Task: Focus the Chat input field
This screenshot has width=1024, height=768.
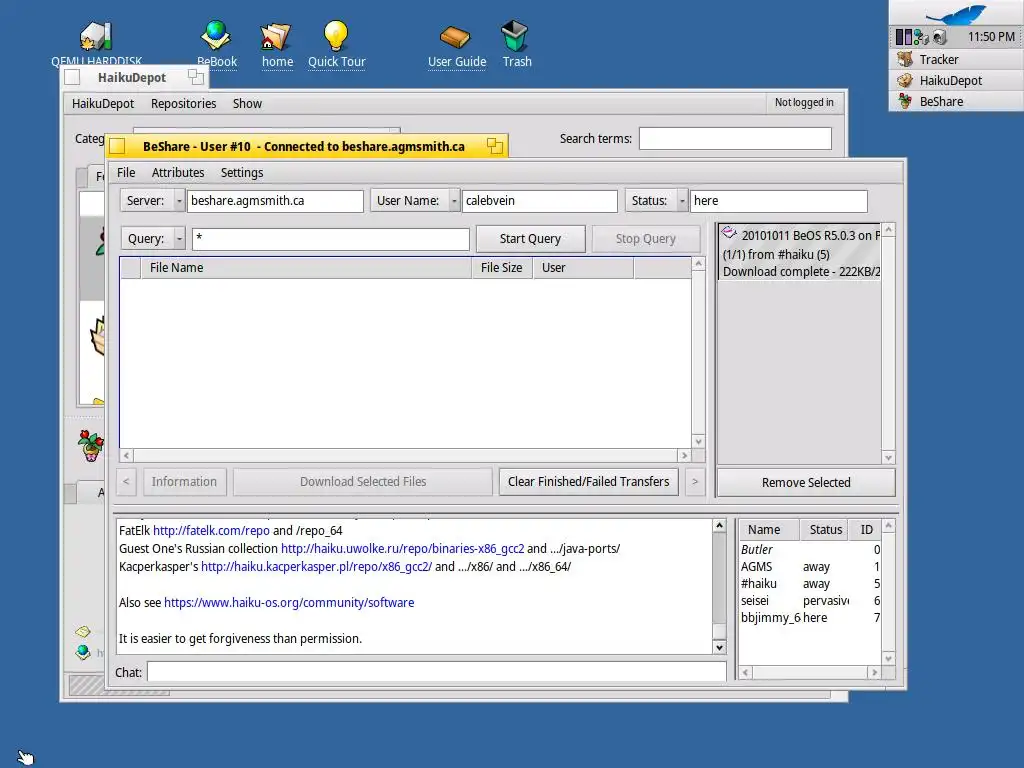Action: 436,672
